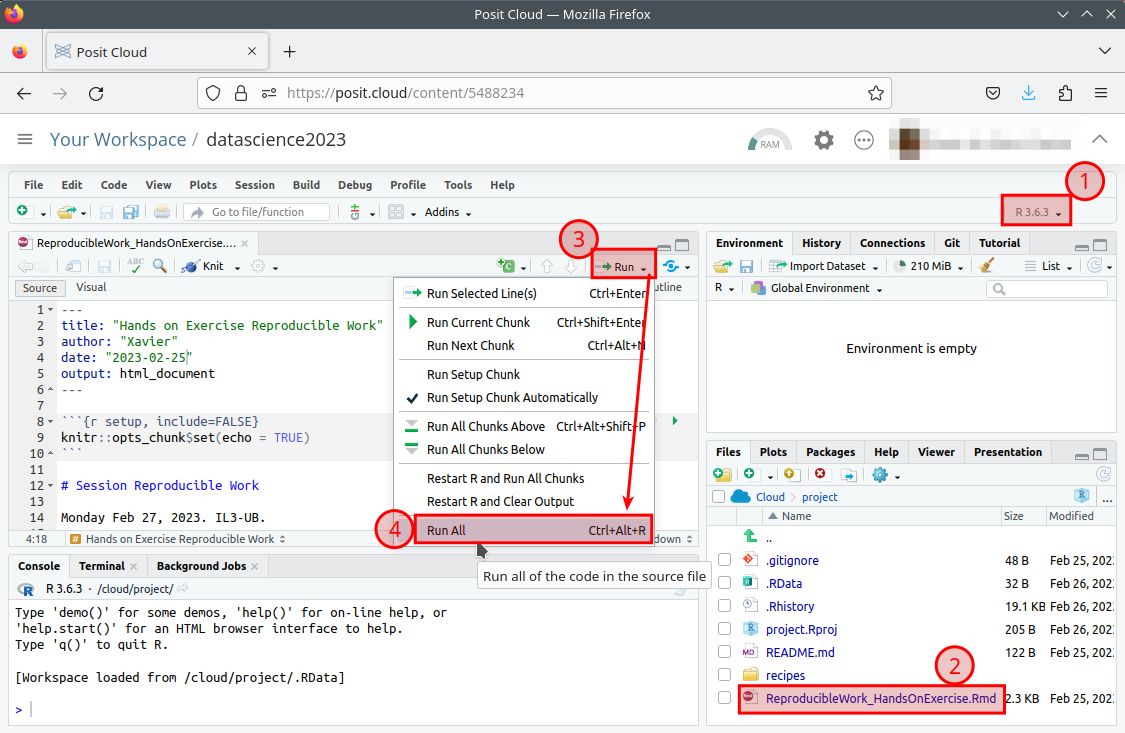Tick the select-all checkbox beside Cloud breadcrumb
Image resolution: width=1125 pixels, height=733 pixels.
[718, 496]
